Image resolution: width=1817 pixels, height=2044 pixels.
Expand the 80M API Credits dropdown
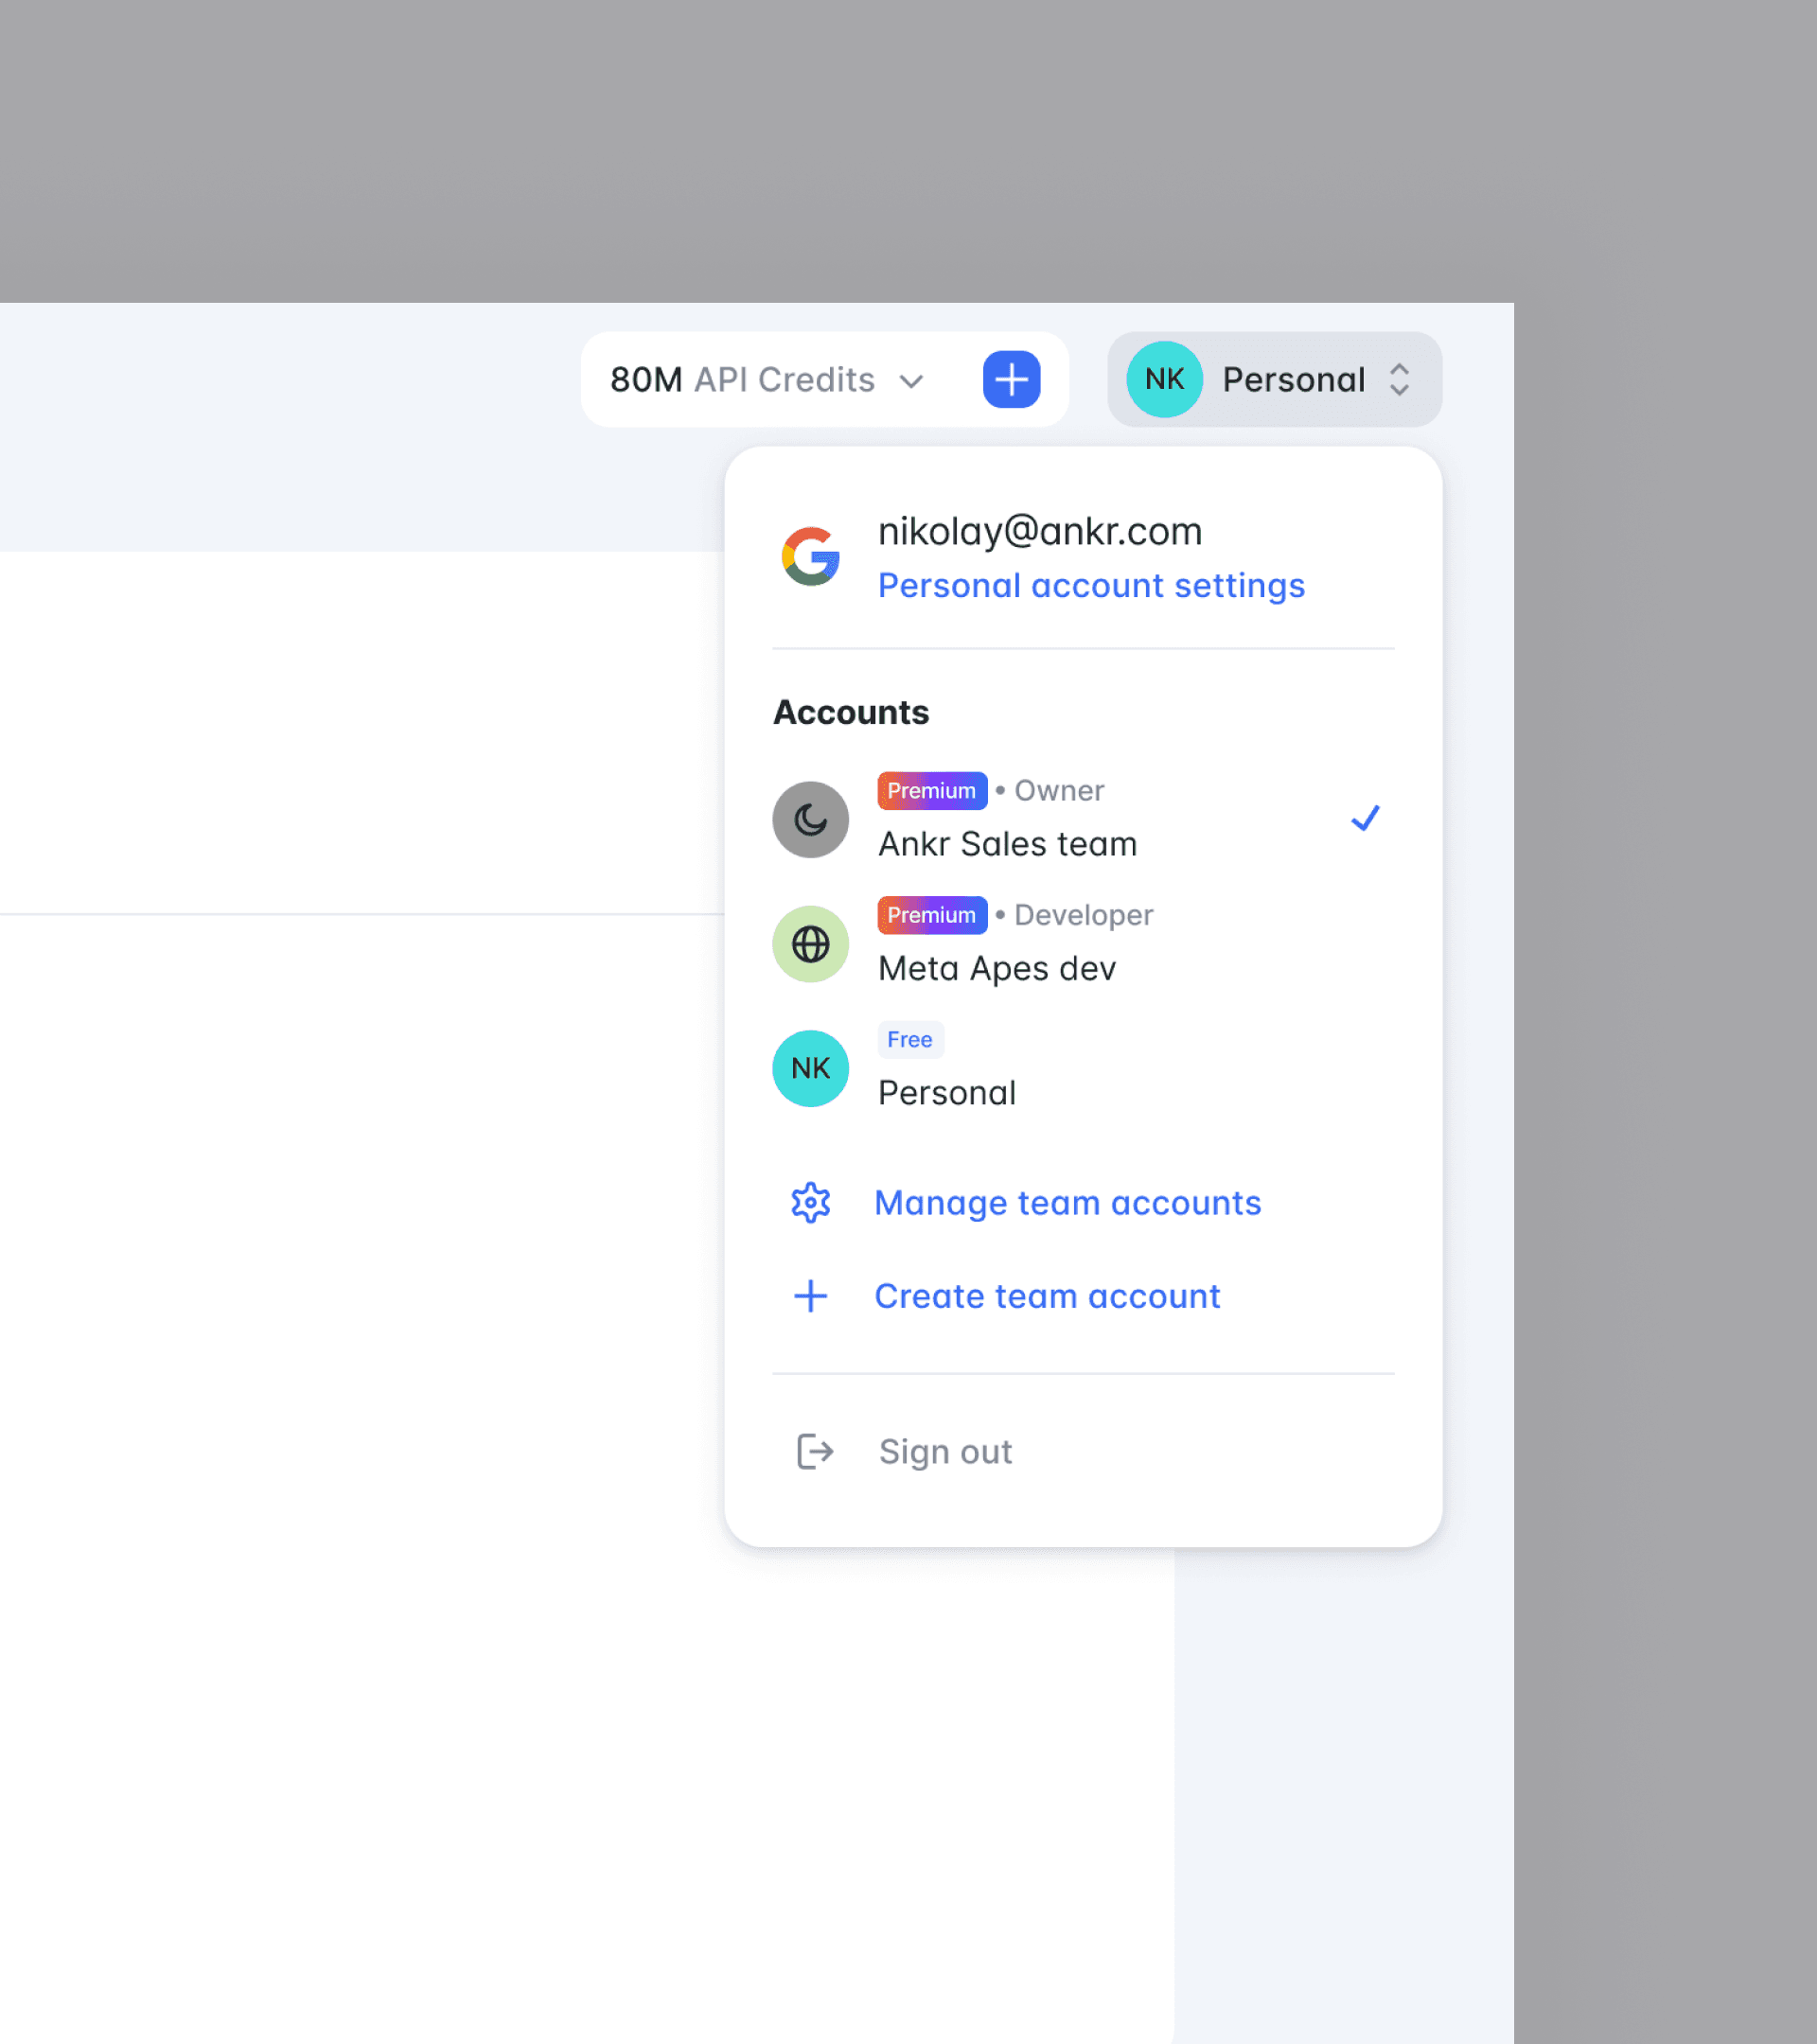[x=743, y=380]
